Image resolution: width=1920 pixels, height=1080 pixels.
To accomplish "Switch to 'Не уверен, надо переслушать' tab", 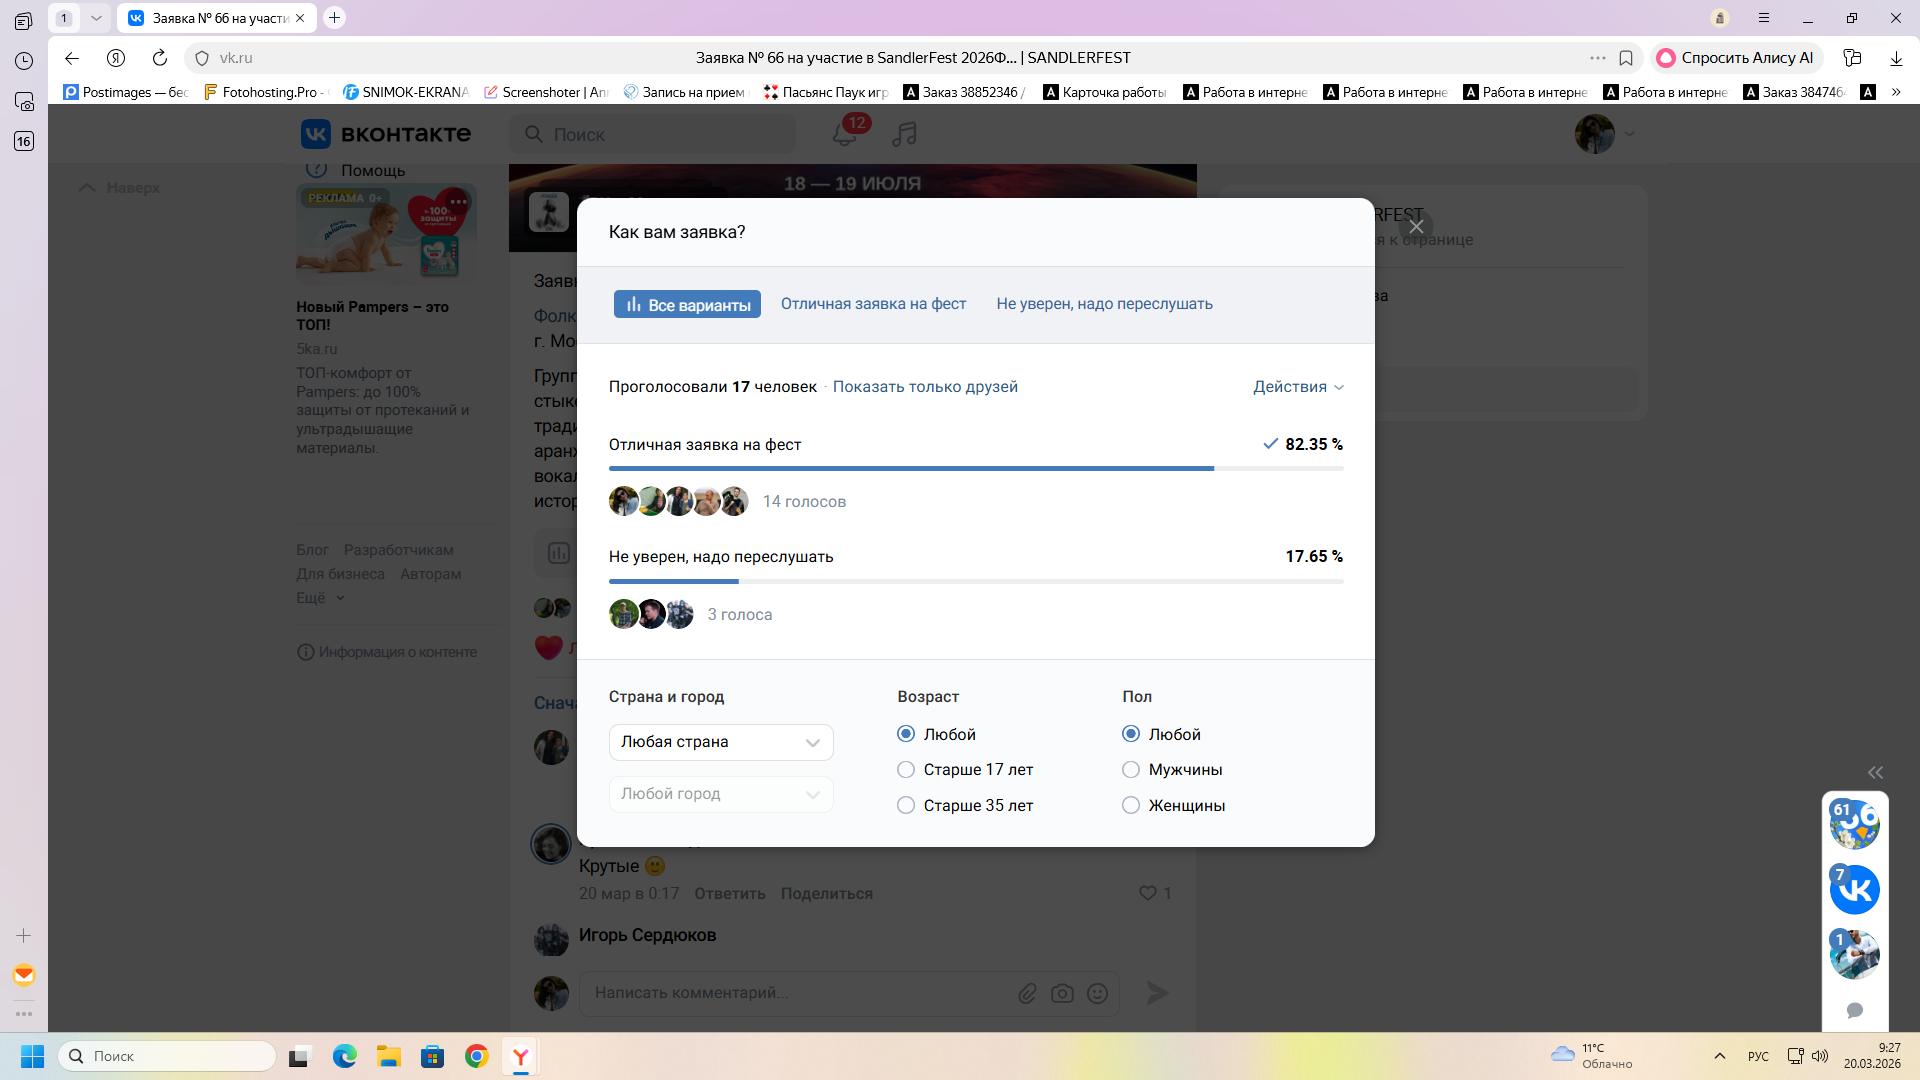I will [x=1104, y=304].
